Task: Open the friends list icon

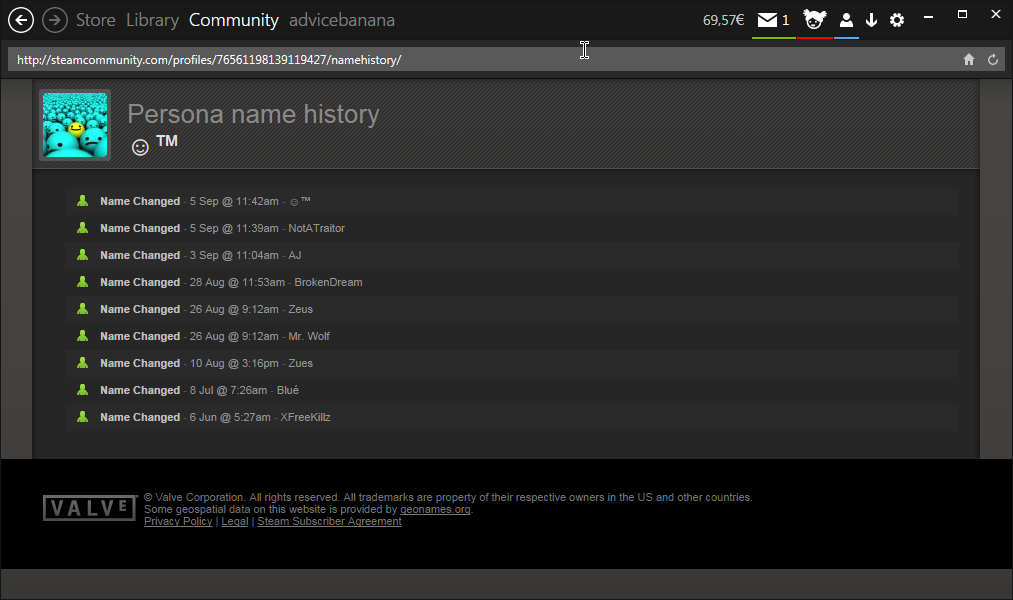Action: [846, 20]
